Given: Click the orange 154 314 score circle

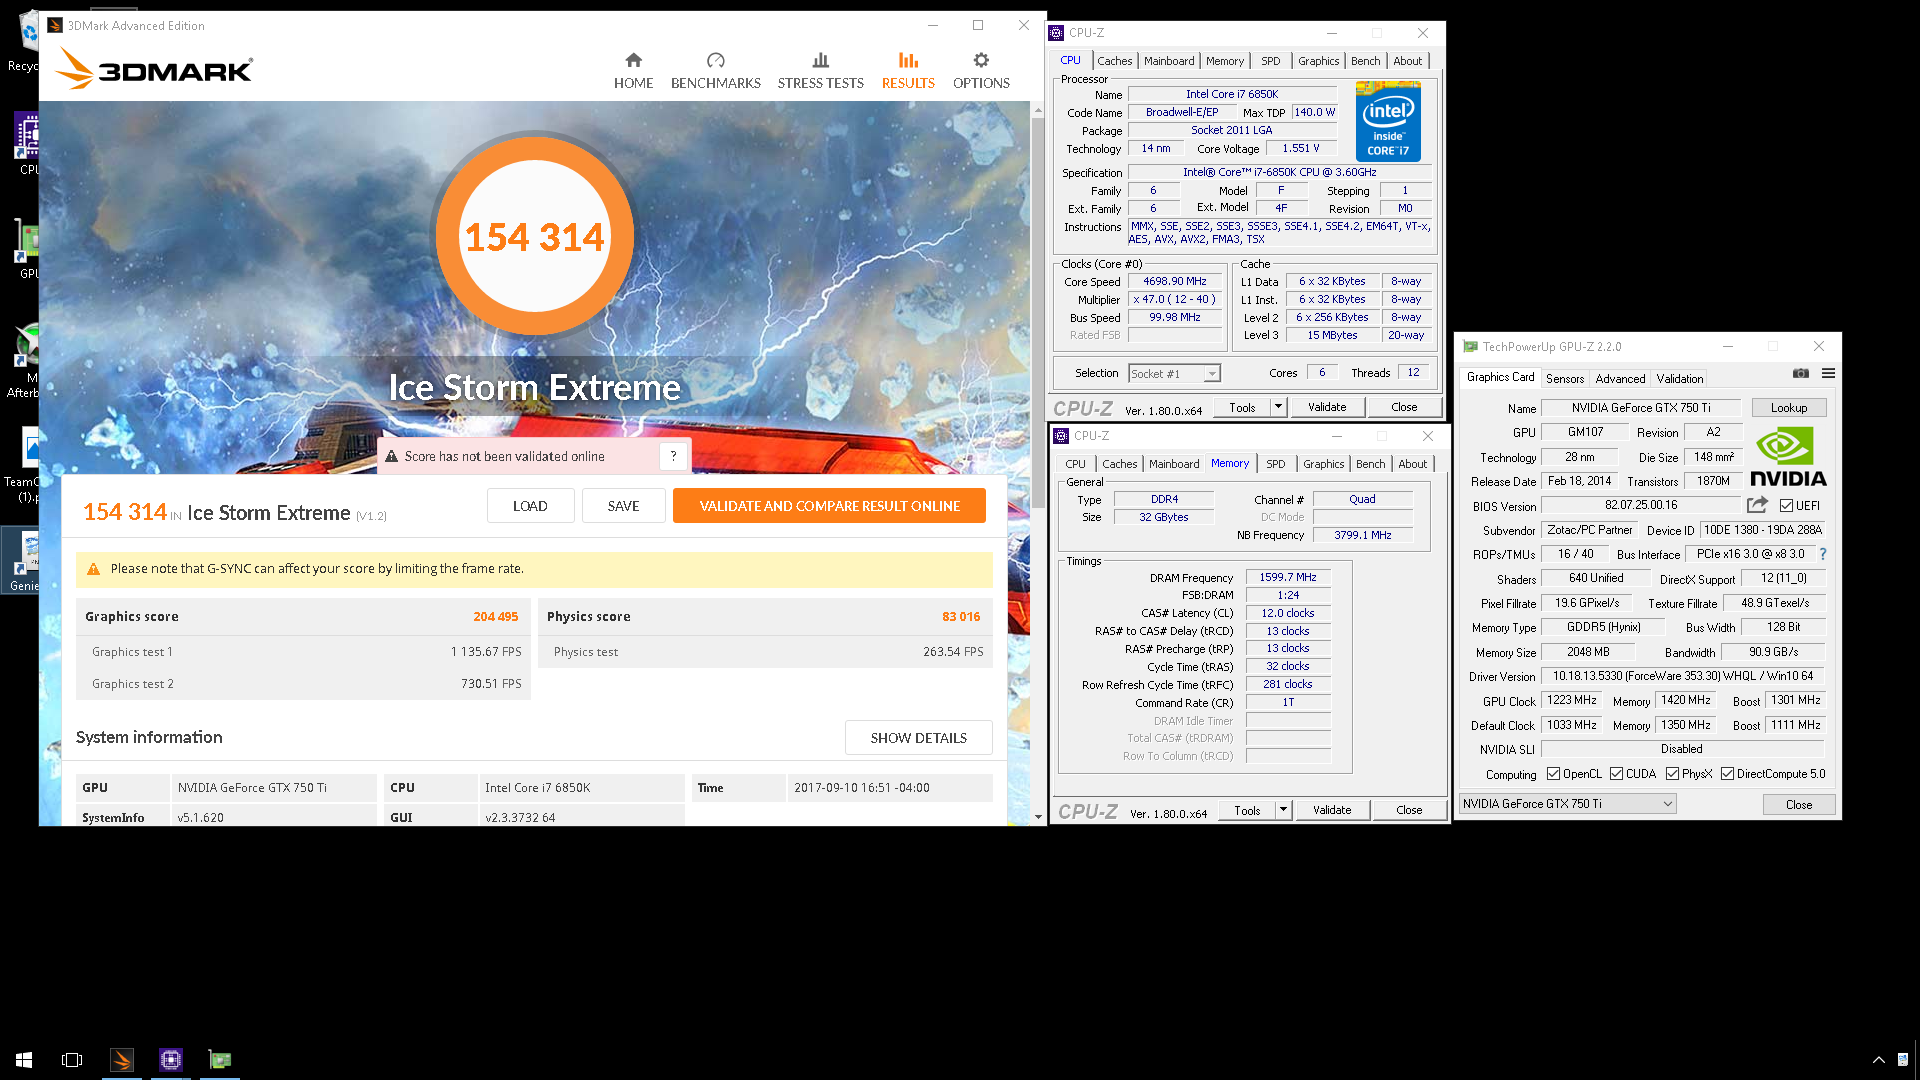Looking at the screenshot, I should click(534, 236).
